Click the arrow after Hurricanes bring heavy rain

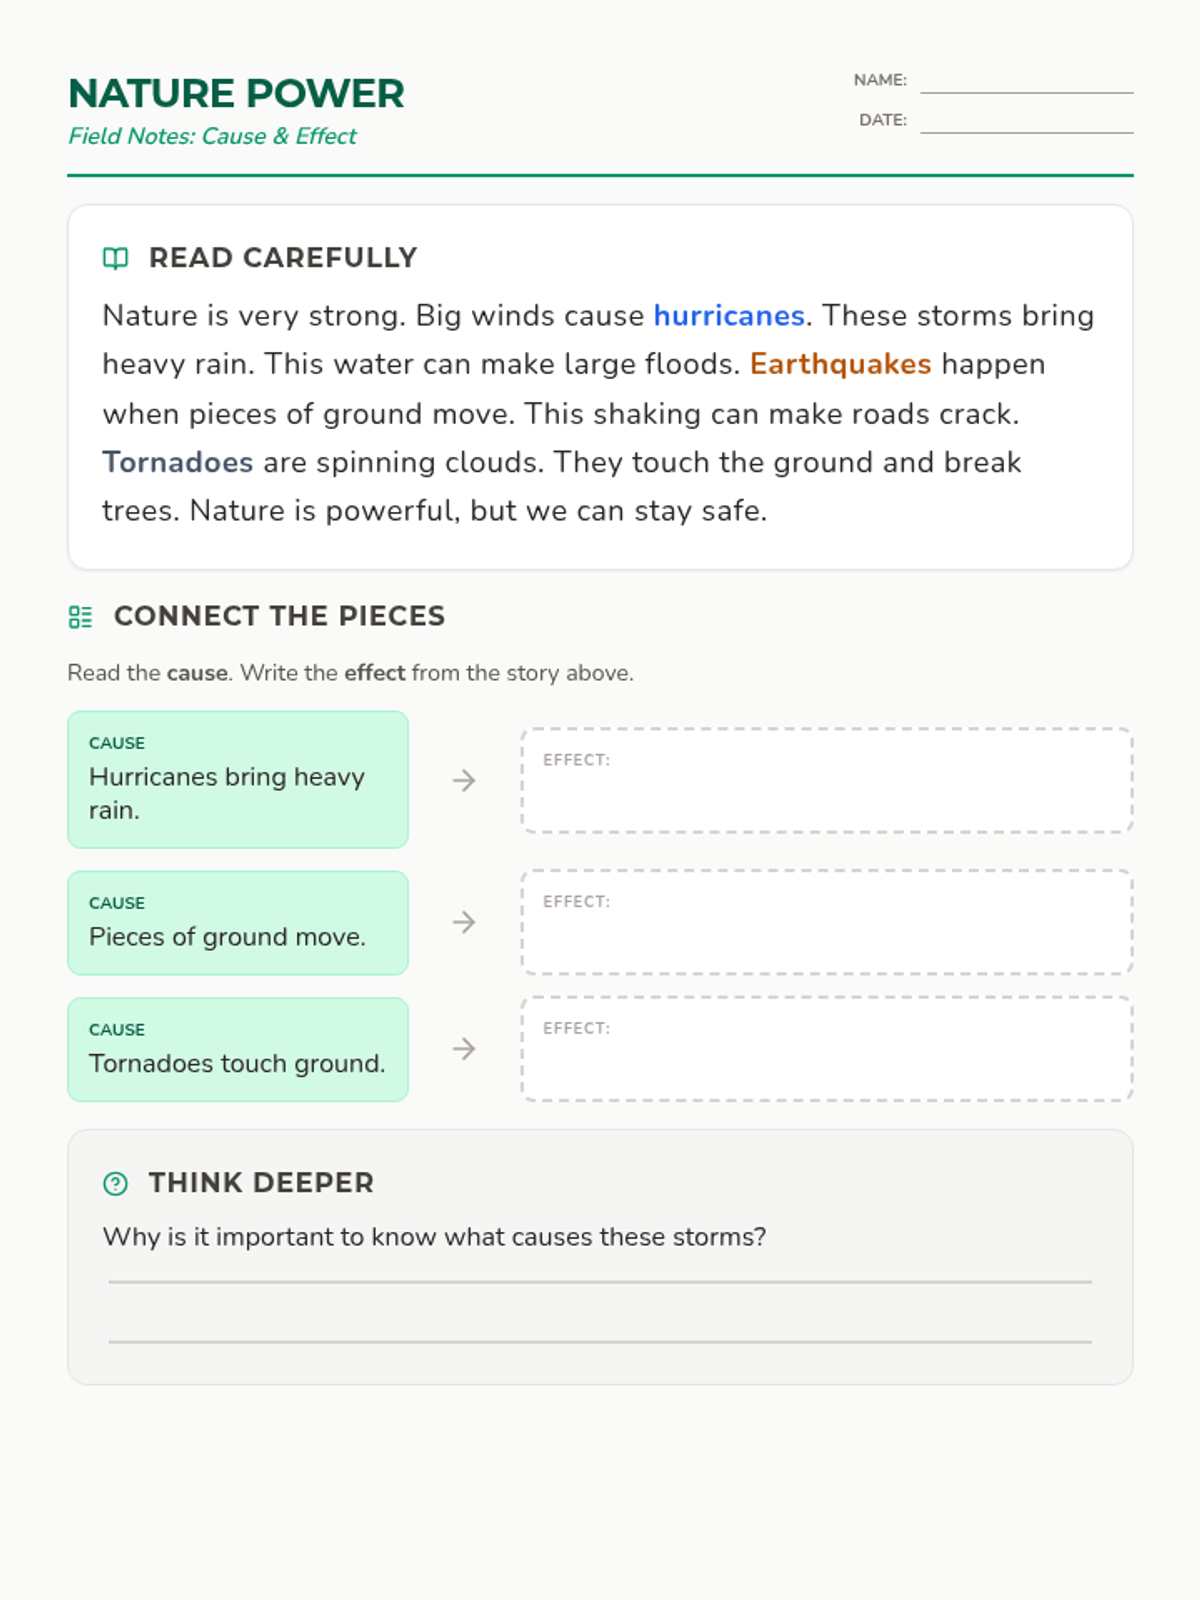point(464,780)
